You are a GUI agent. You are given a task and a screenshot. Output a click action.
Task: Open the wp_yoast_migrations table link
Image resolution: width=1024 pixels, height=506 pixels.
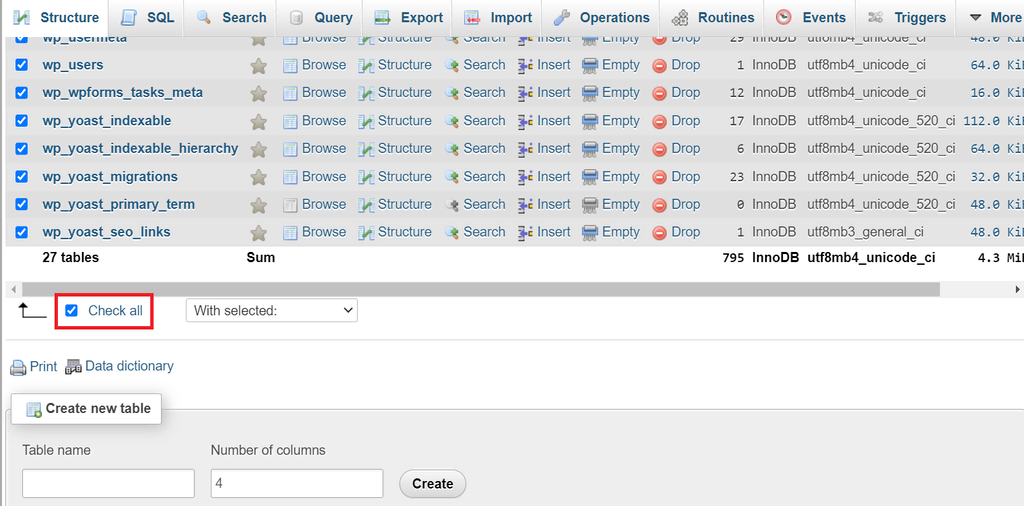coord(110,176)
